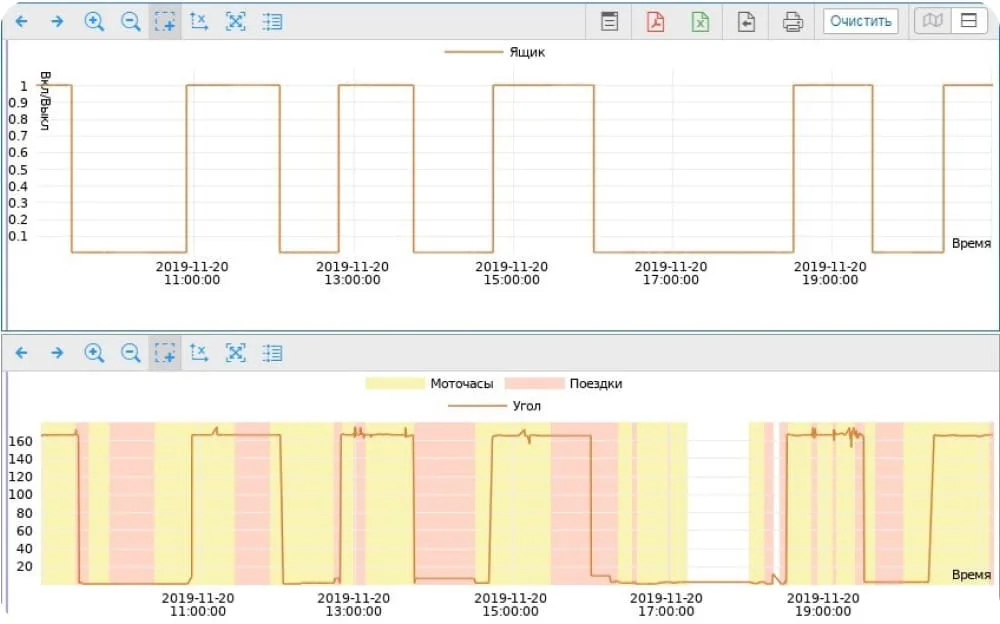This screenshot has height=624, width=1000.
Task: Open the report template icon before PDF
Action: coord(609,21)
